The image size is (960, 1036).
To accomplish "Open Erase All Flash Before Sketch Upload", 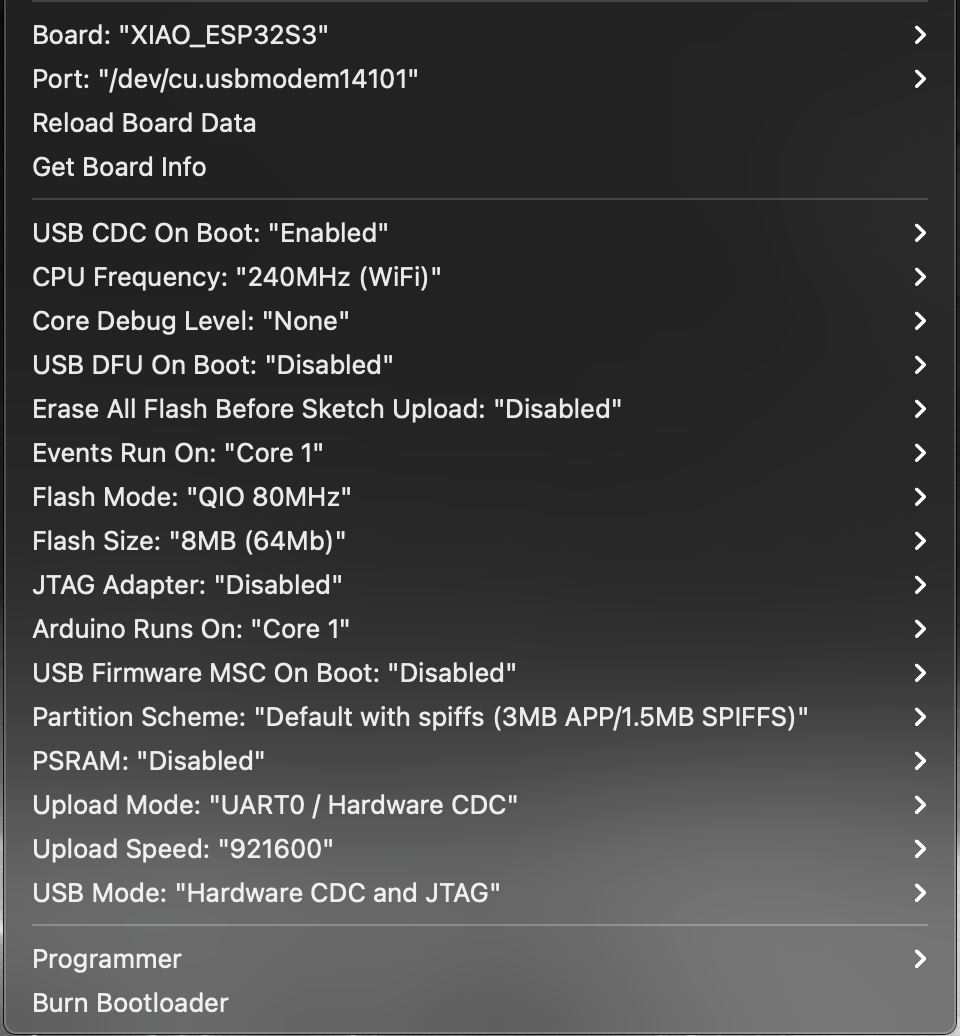I will pos(480,409).
